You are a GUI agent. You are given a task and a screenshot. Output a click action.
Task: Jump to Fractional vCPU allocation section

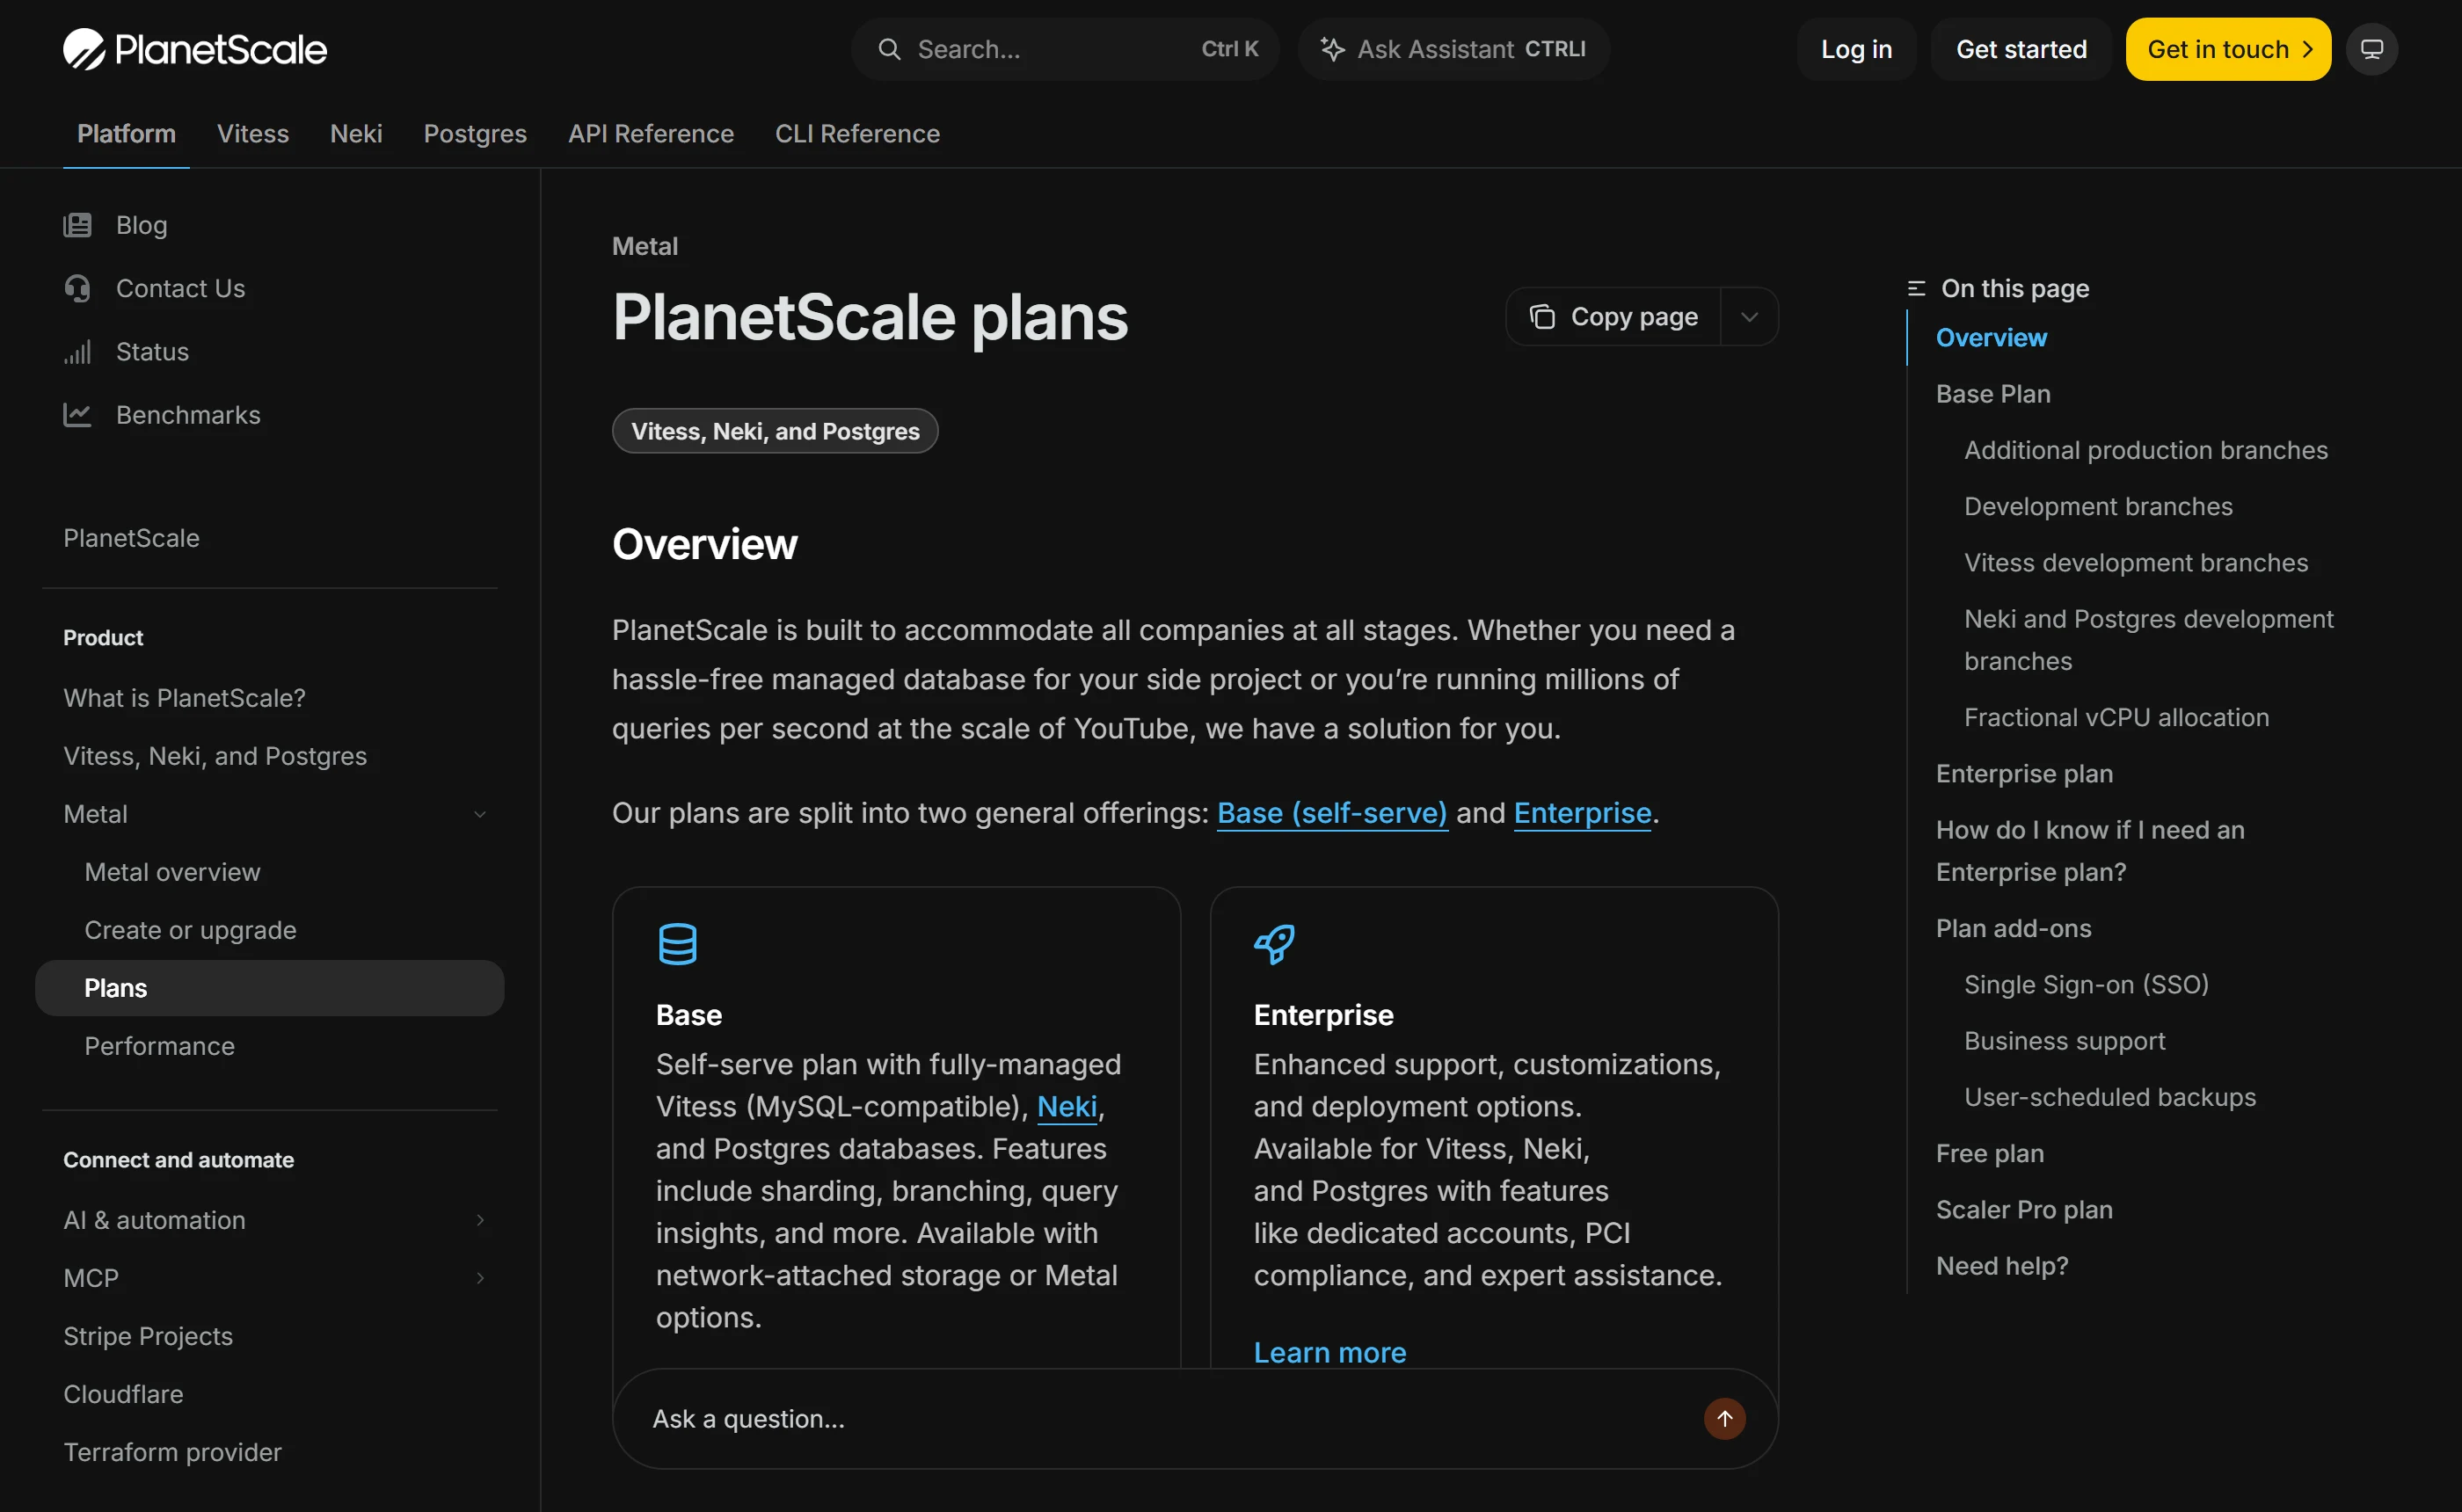2116,717
